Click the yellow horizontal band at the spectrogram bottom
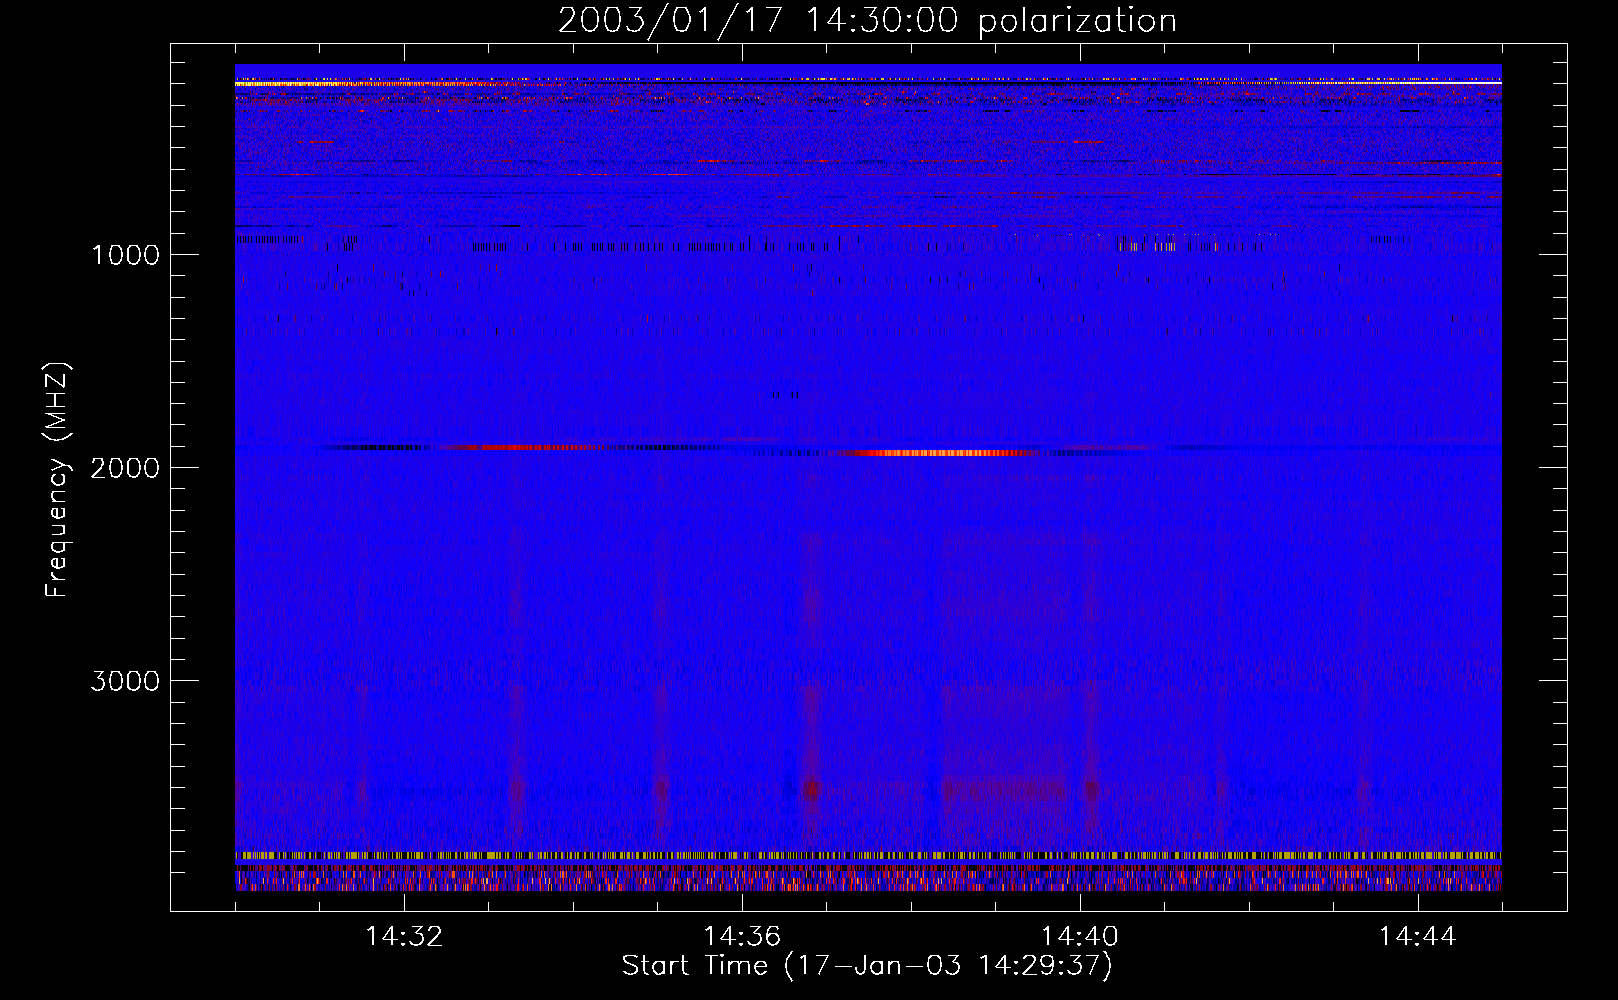 click(x=868, y=856)
